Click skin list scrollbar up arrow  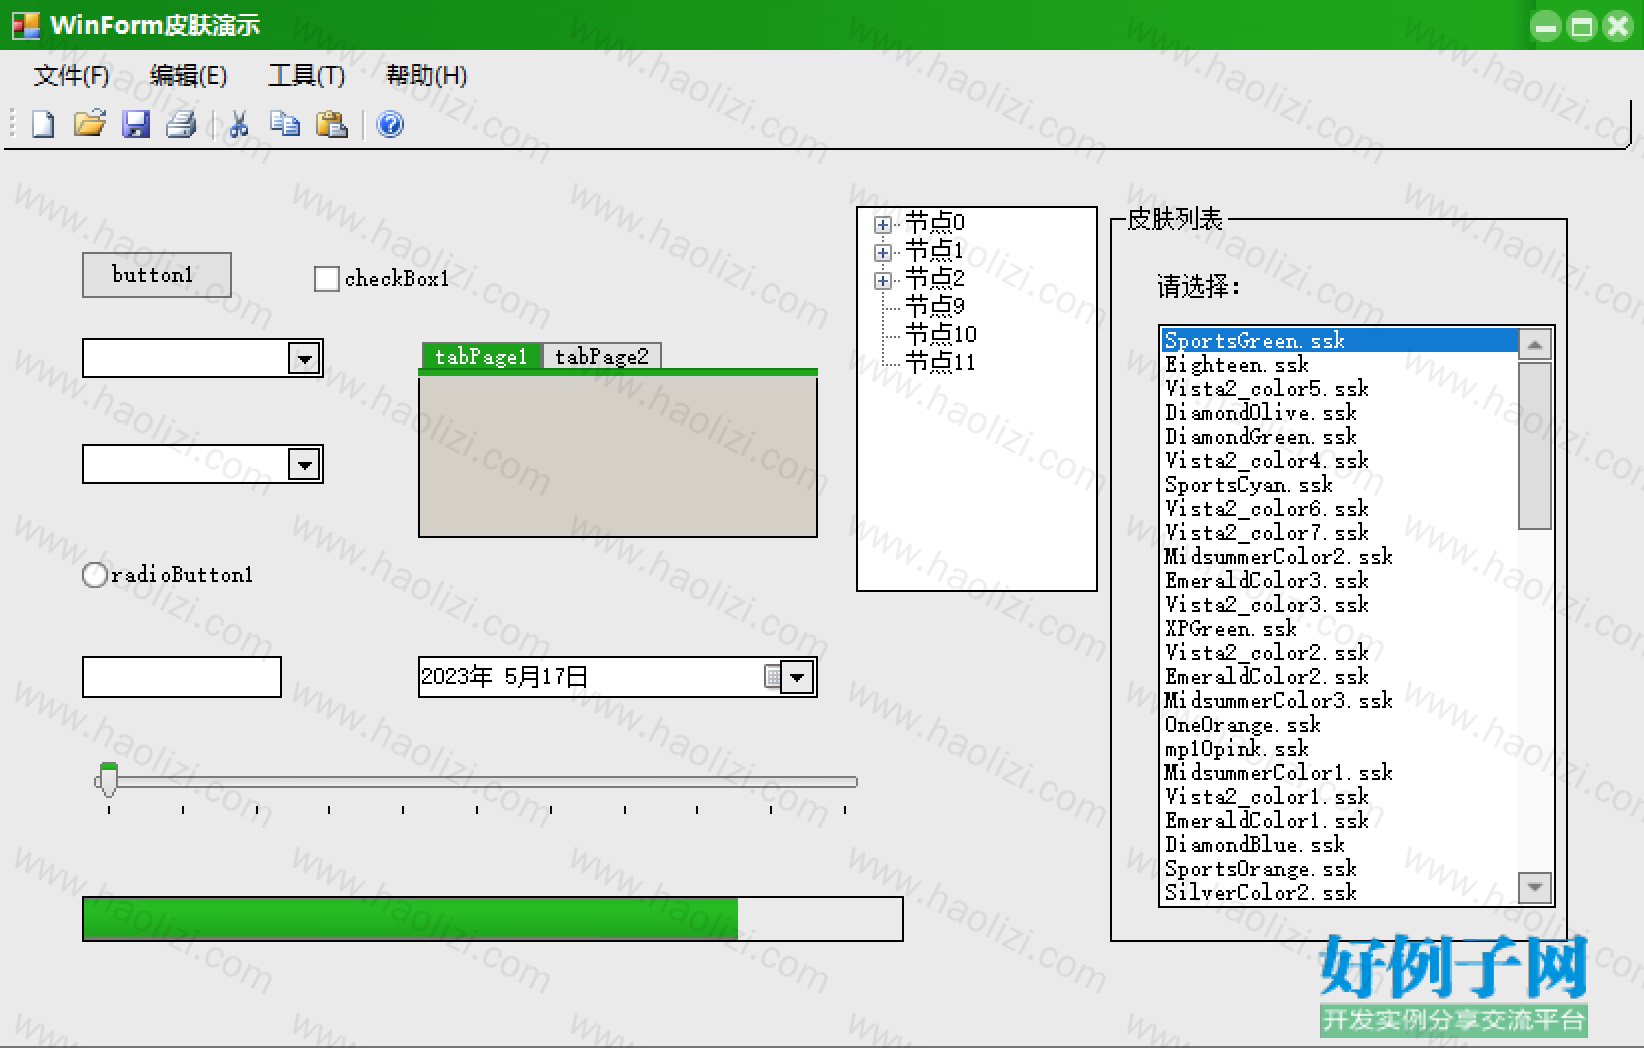pyautogui.click(x=1535, y=344)
